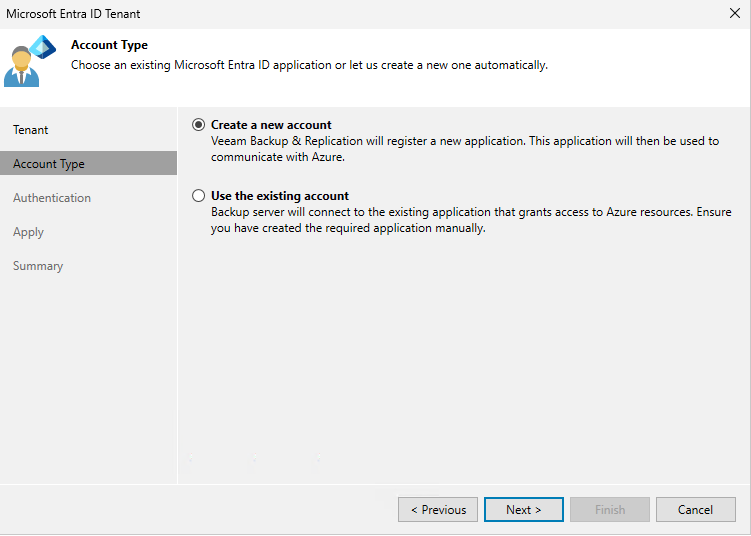
Task: Click the greyed-out Finish button
Action: [610, 510]
